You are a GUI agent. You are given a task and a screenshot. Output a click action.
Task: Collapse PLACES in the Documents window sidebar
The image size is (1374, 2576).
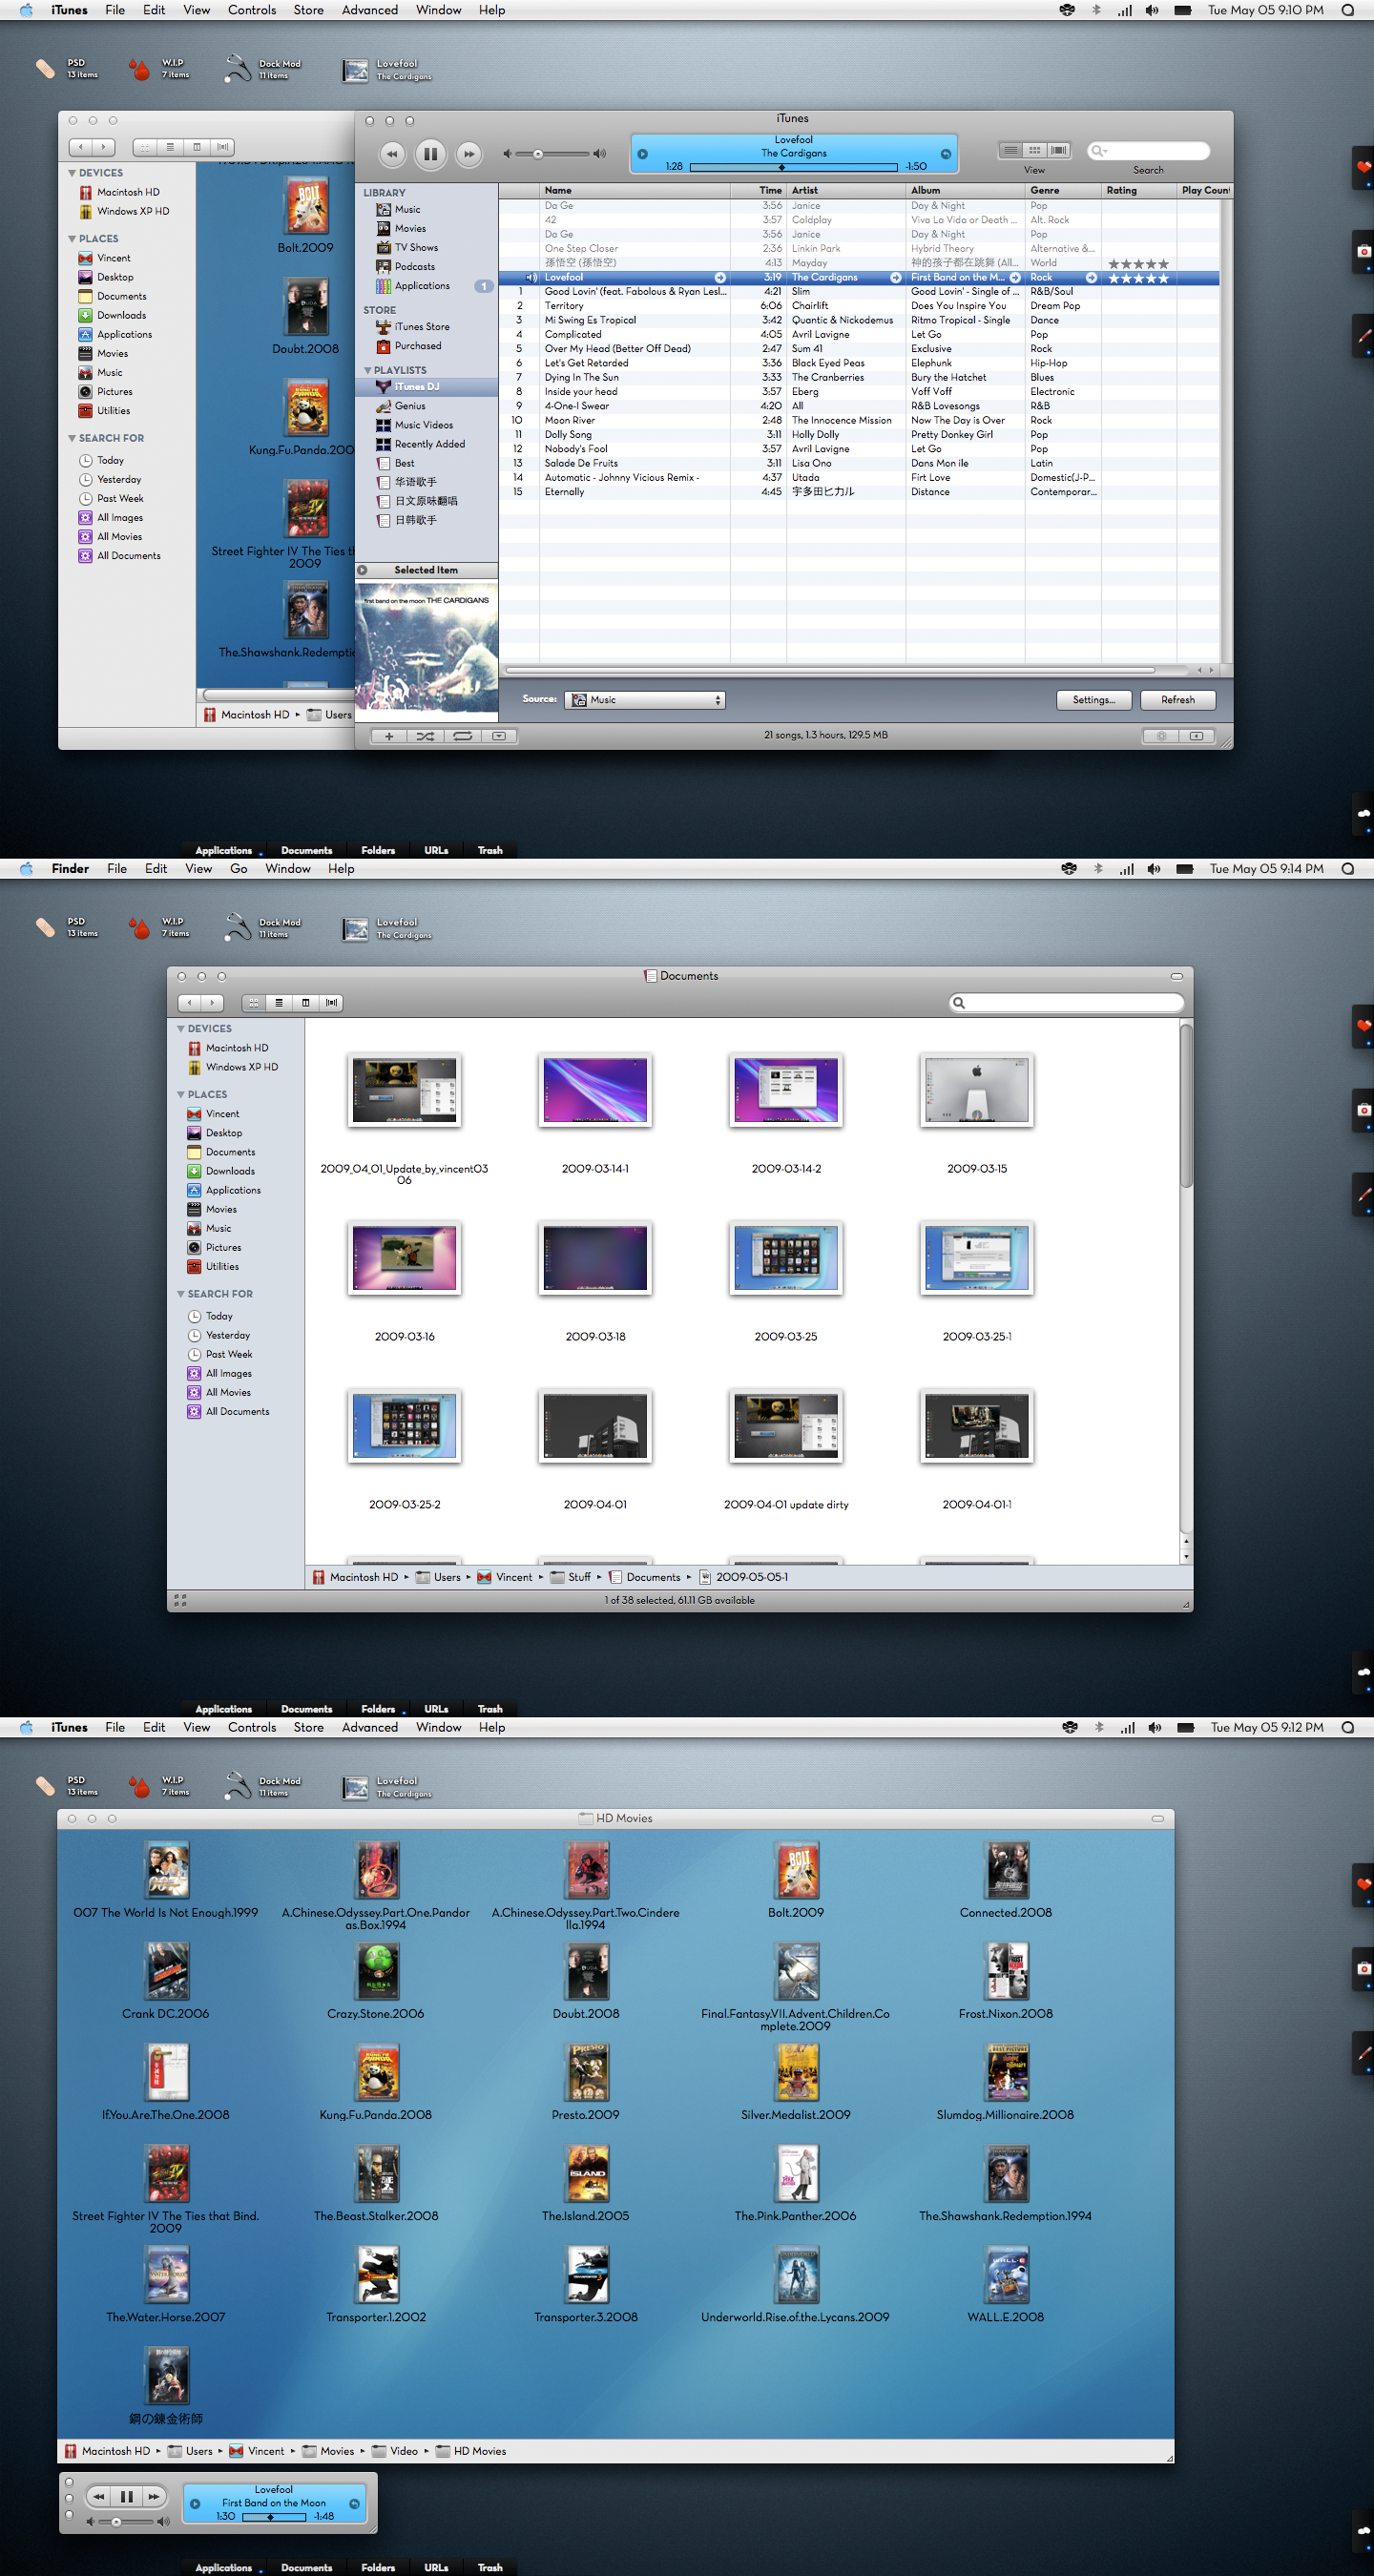(x=181, y=1095)
